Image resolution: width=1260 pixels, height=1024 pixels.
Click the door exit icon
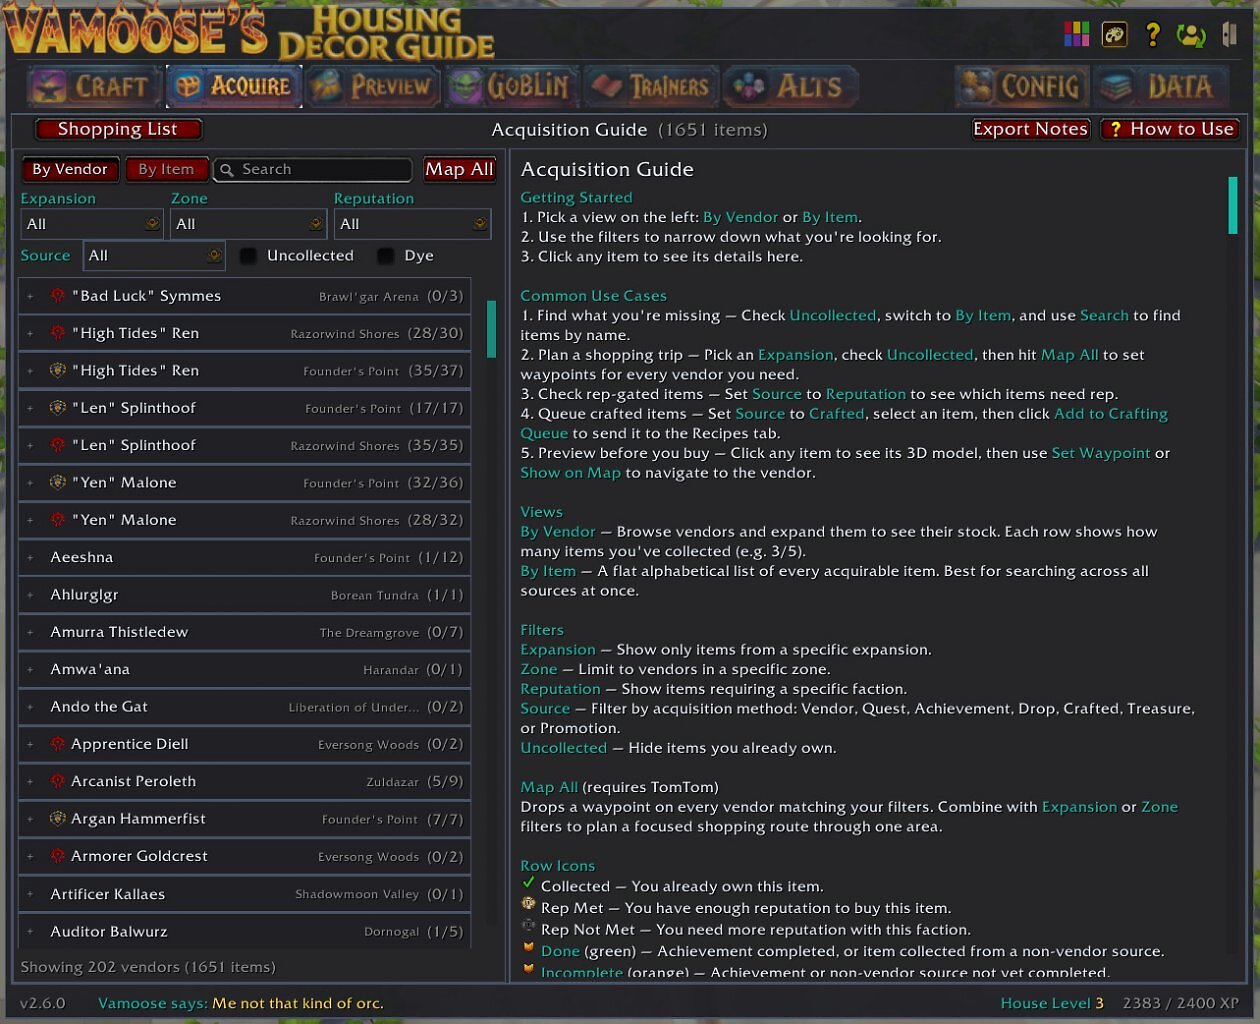[1230, 34]
